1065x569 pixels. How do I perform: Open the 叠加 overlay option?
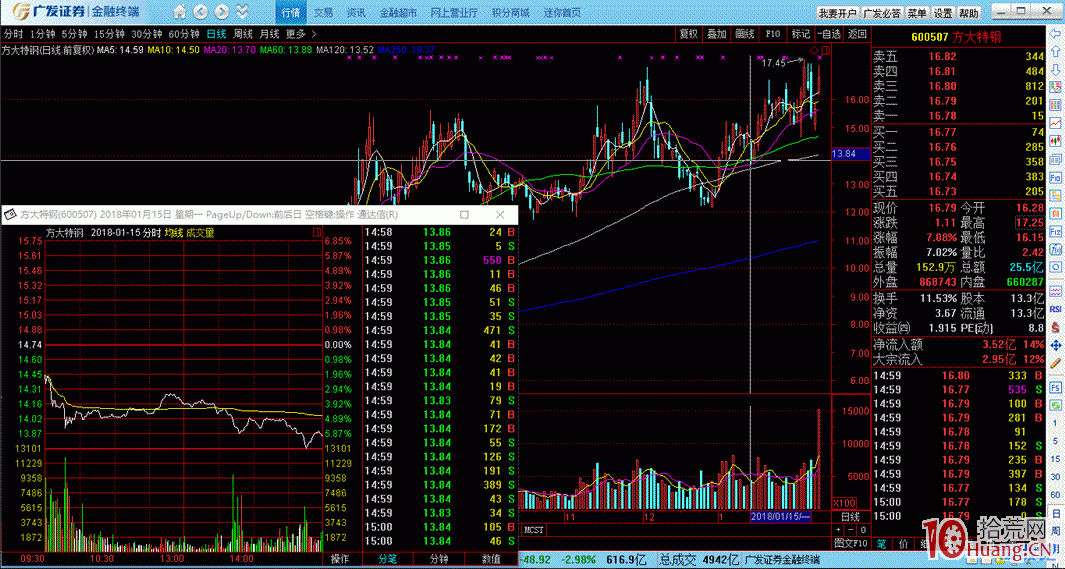(x=717, y=33)
